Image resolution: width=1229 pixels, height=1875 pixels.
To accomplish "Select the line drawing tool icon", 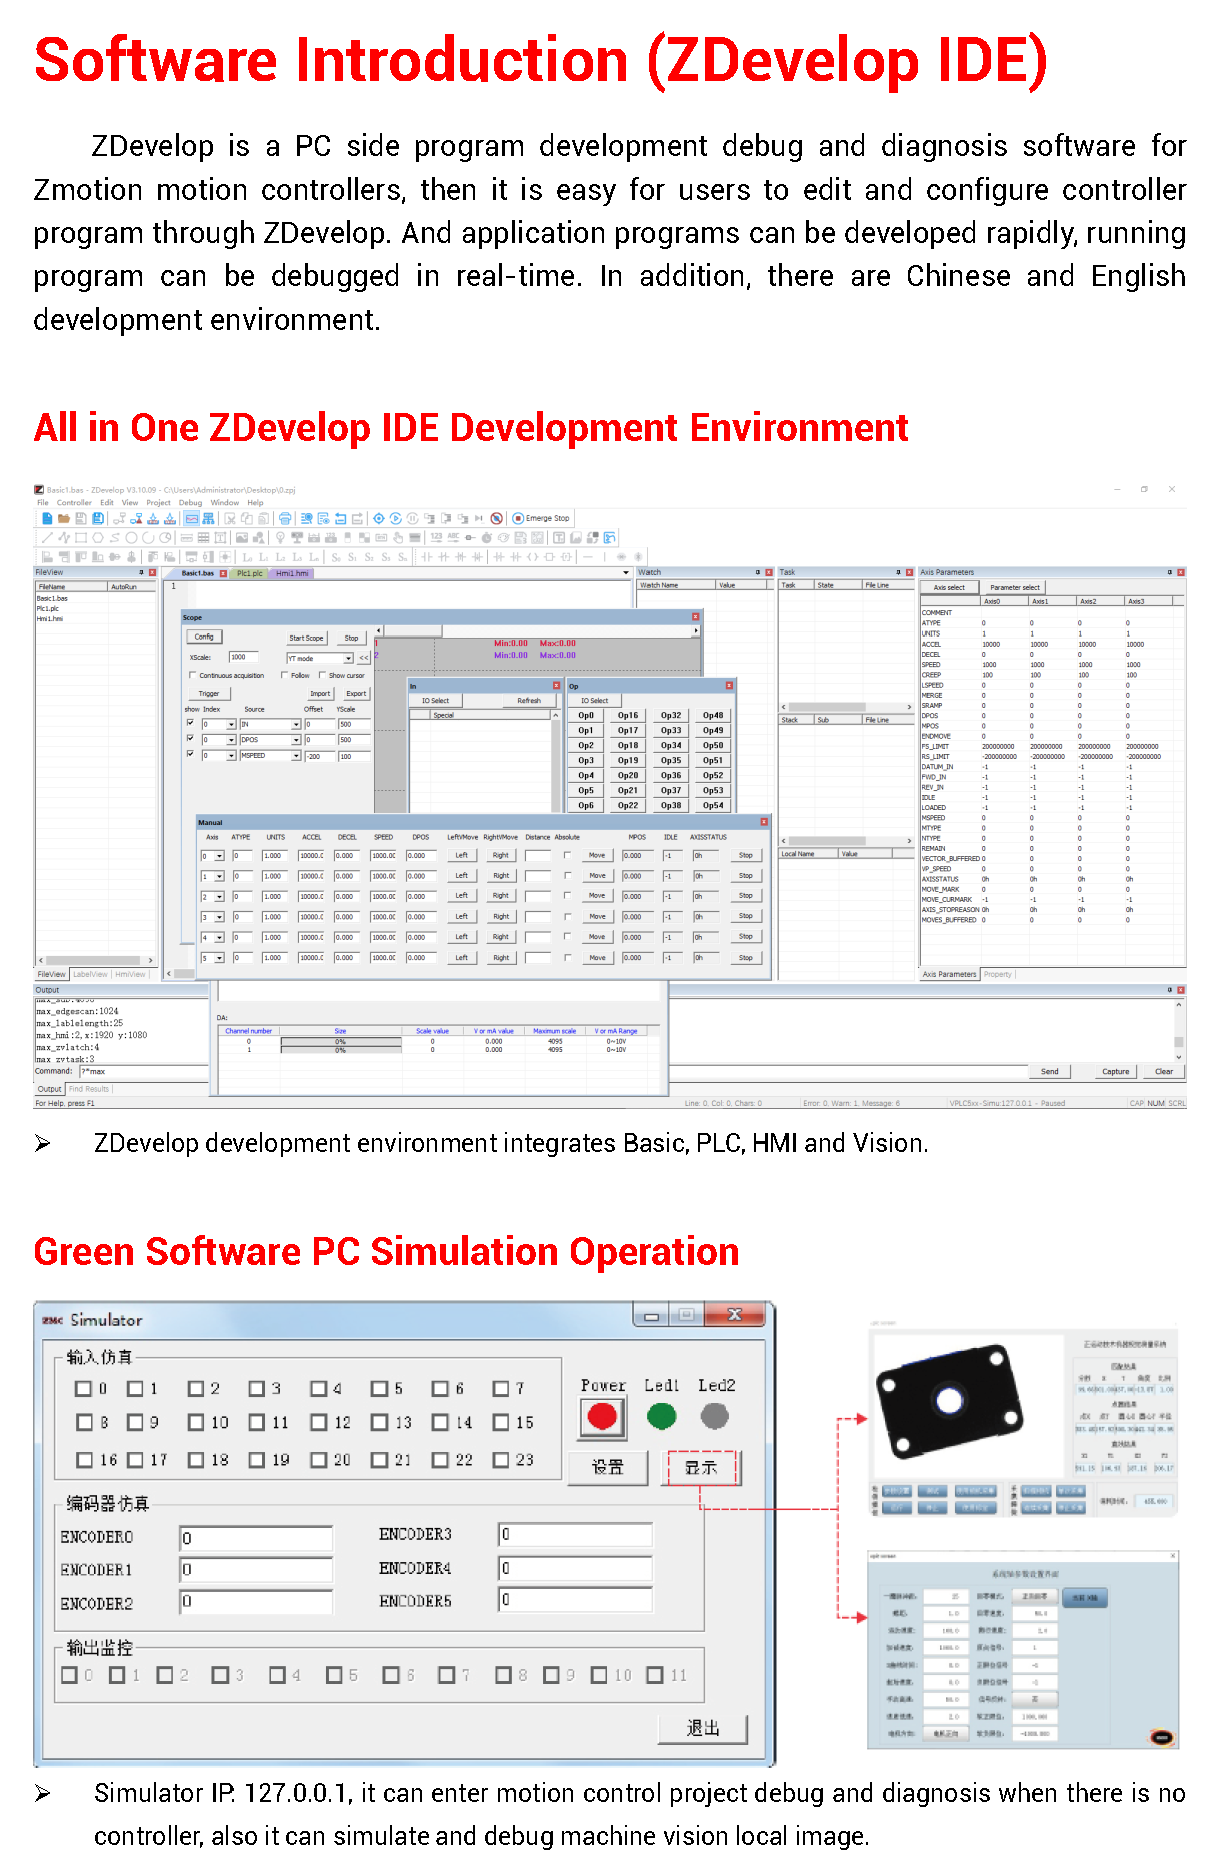I will 47,538.
